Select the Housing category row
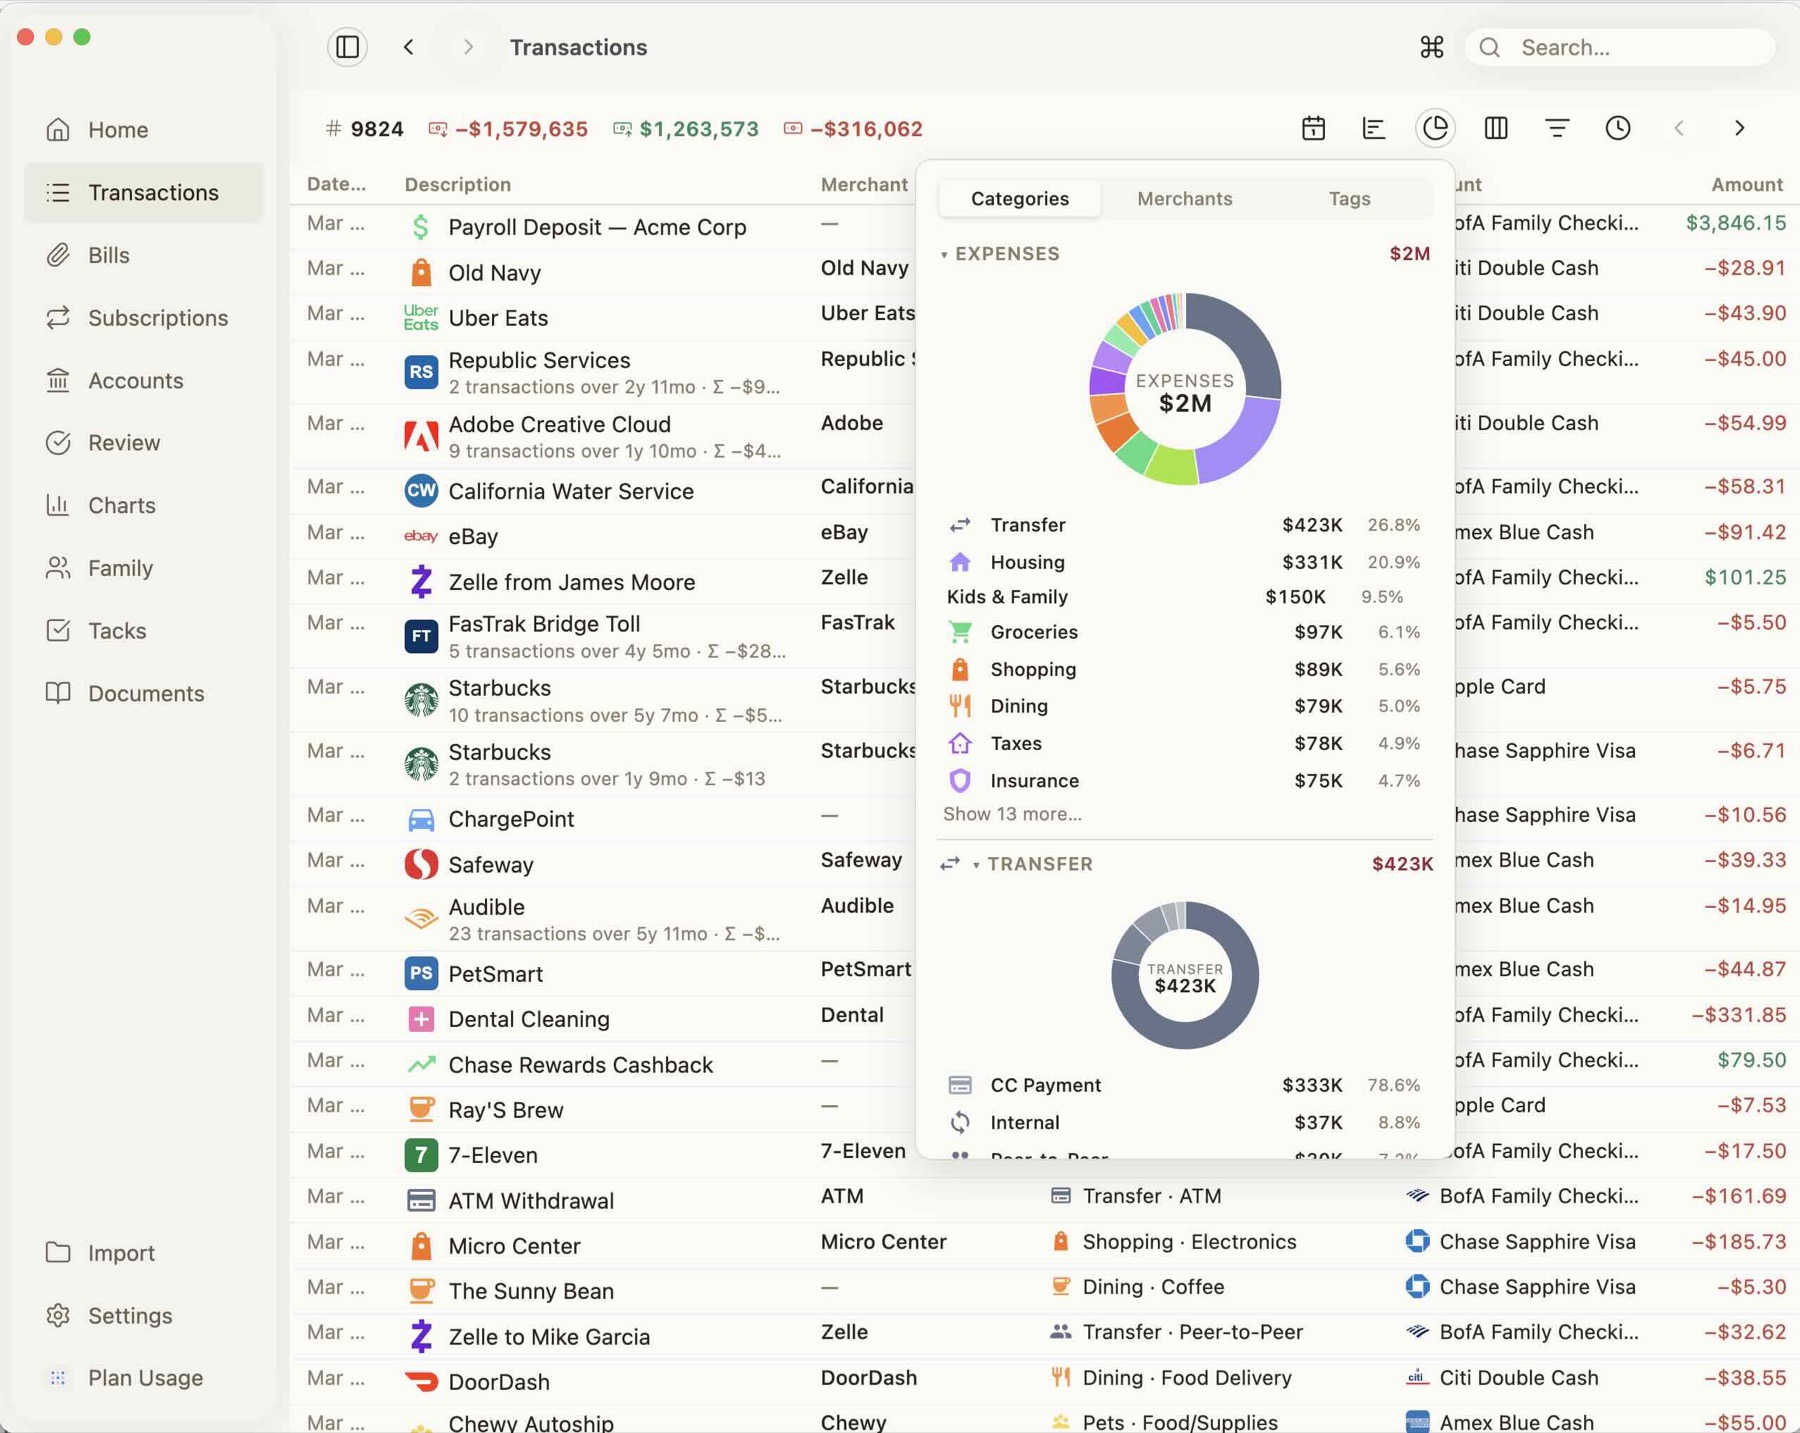 click(1184, 562)
